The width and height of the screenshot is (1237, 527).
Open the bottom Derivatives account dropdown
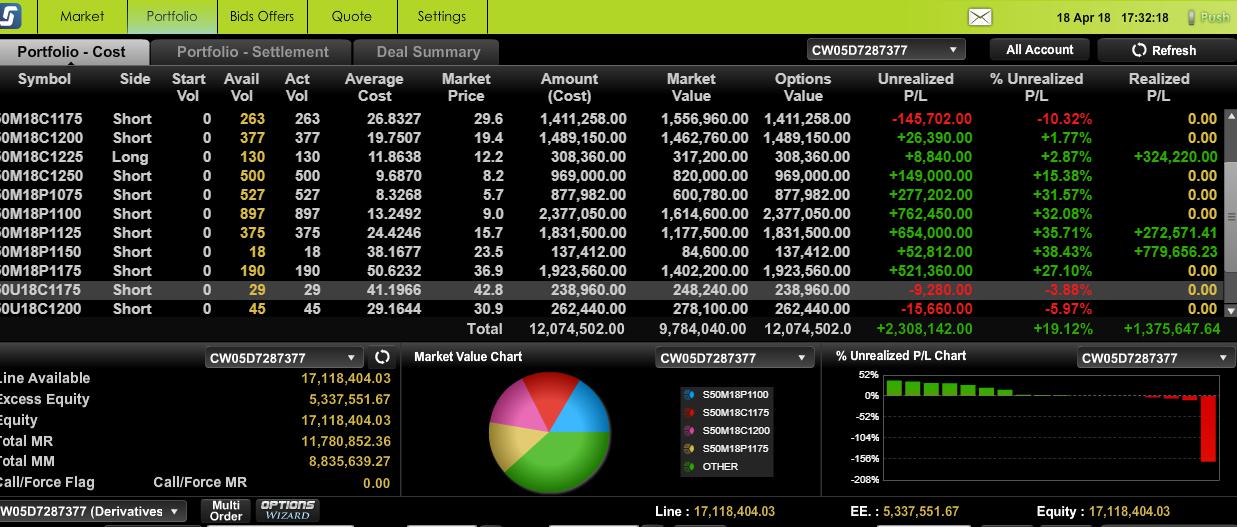click(x=92, y=511)
